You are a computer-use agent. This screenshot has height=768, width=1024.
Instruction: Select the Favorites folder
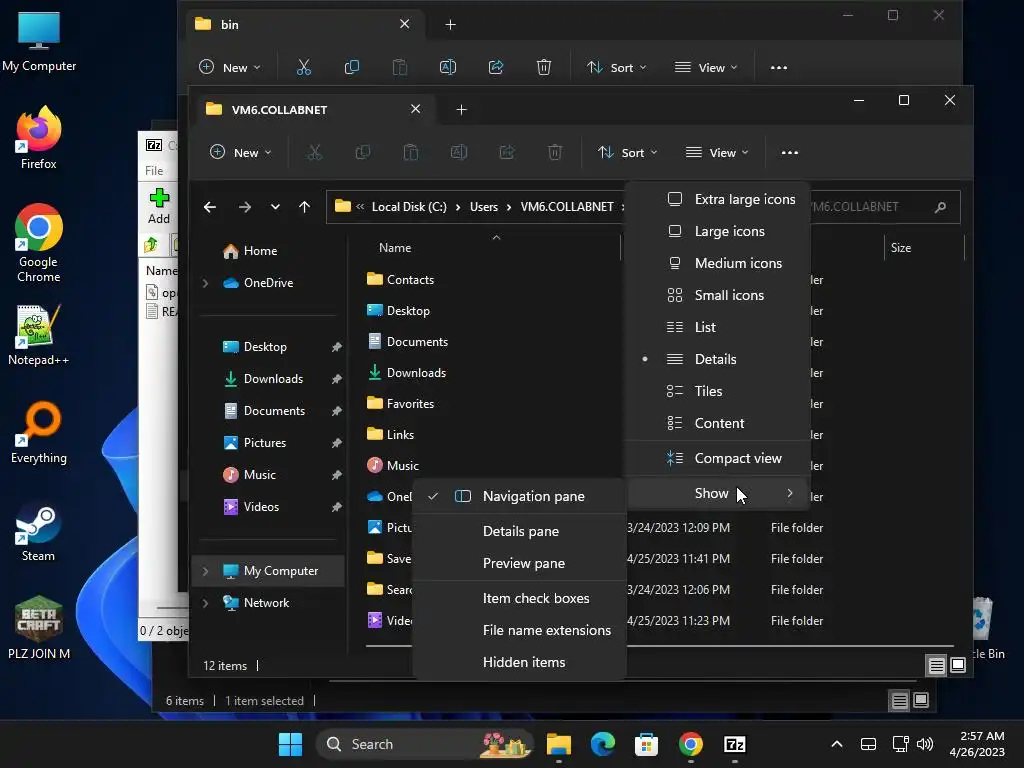coord(410,404)
